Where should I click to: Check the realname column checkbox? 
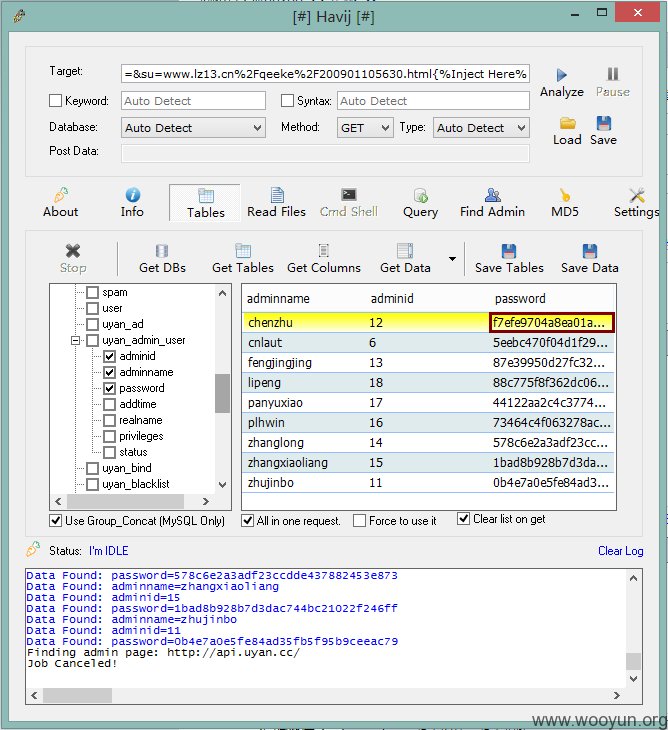coord(109,420)
